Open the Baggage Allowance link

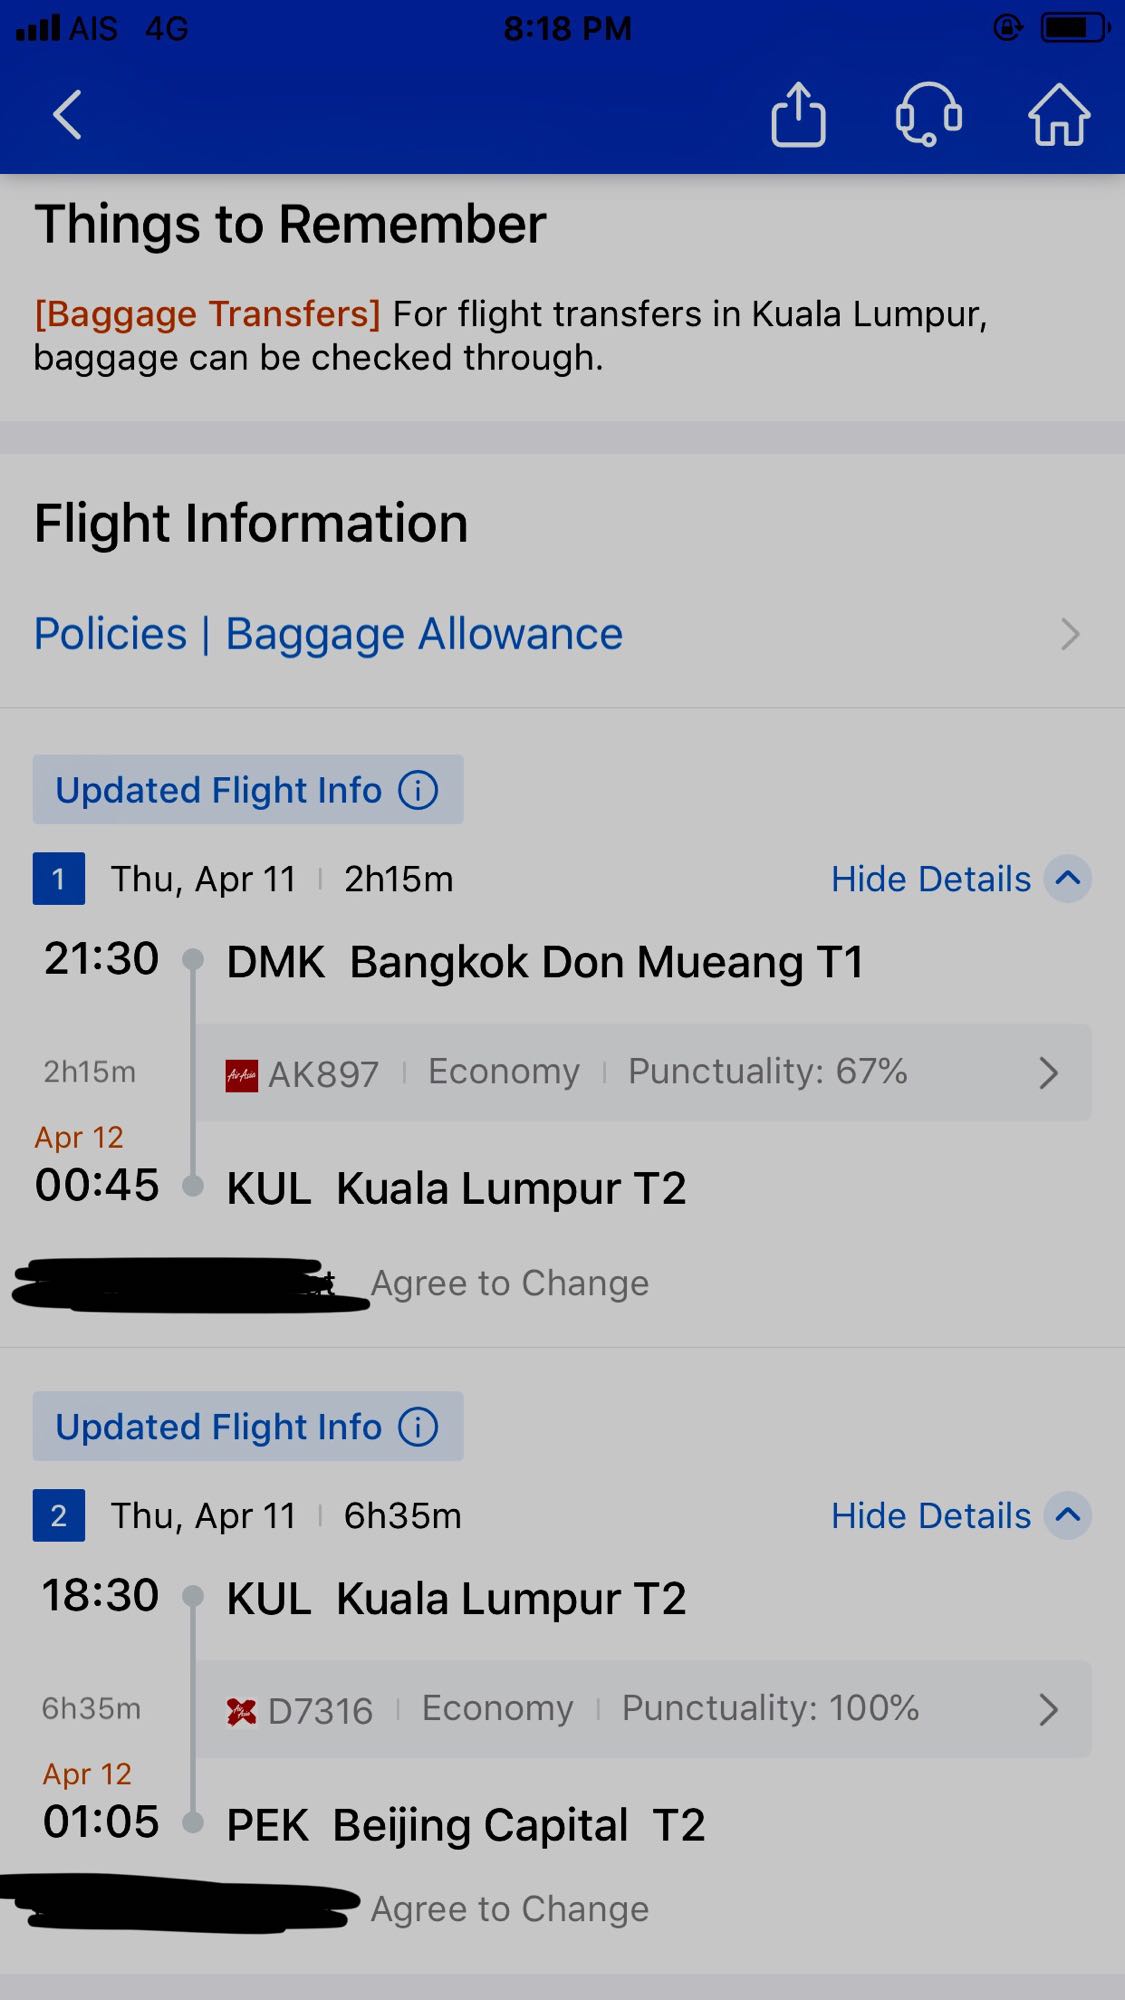coord(424,635)
